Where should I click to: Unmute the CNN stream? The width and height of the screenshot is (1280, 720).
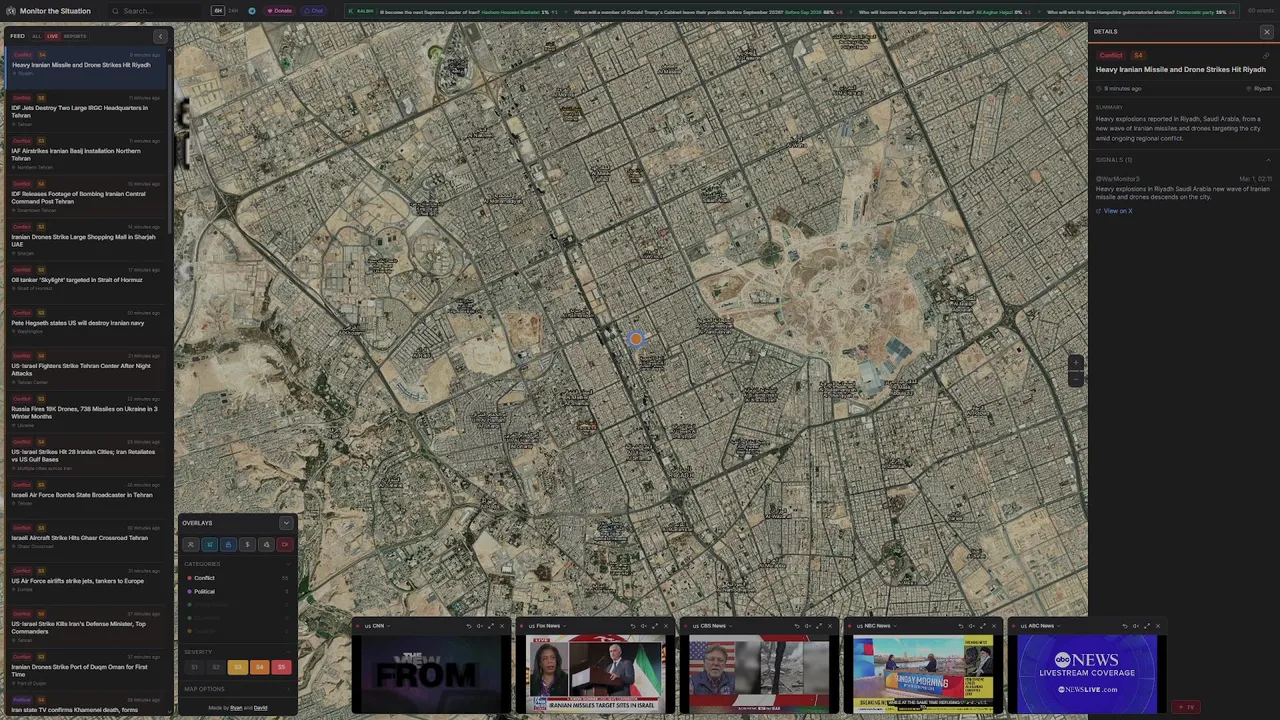[480, 626]
